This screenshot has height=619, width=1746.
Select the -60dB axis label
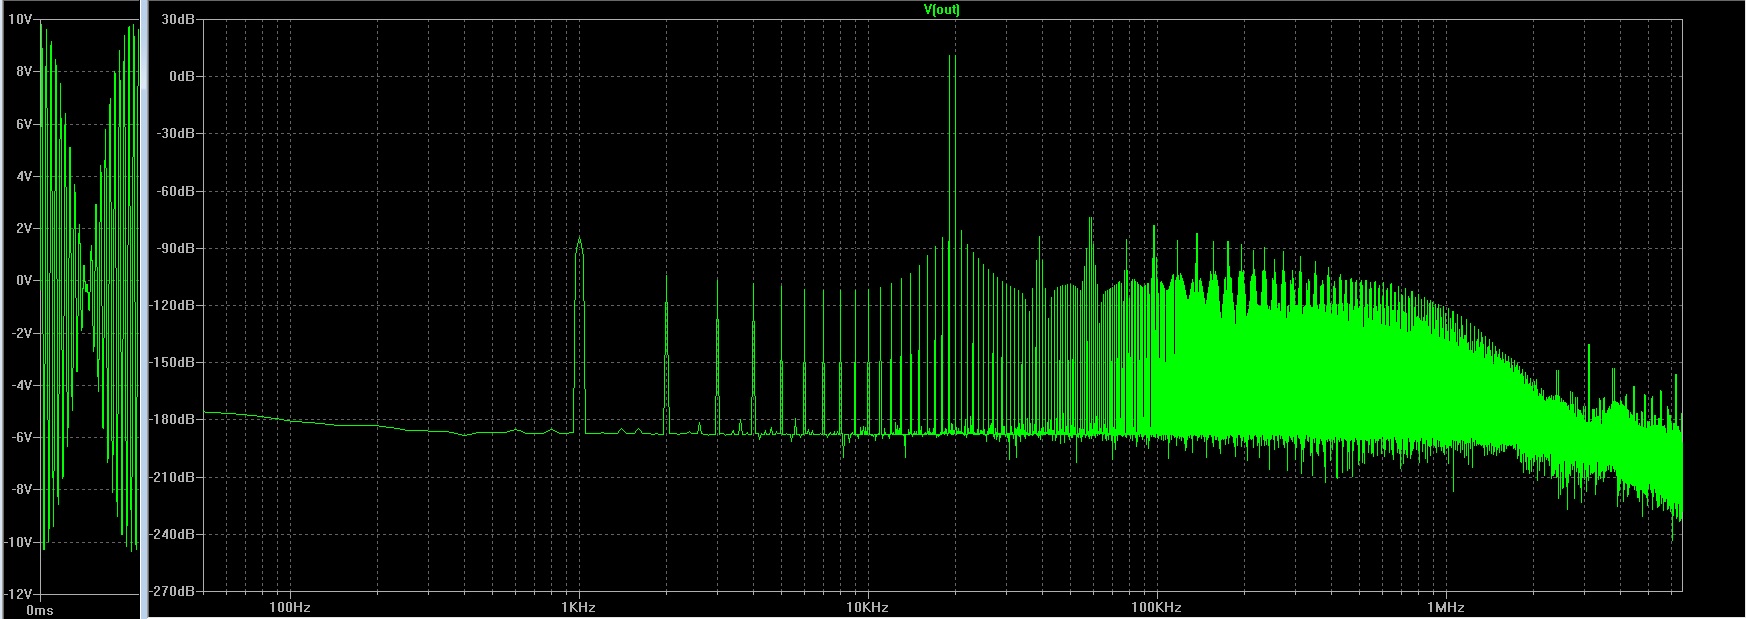(x=175, y=191)
